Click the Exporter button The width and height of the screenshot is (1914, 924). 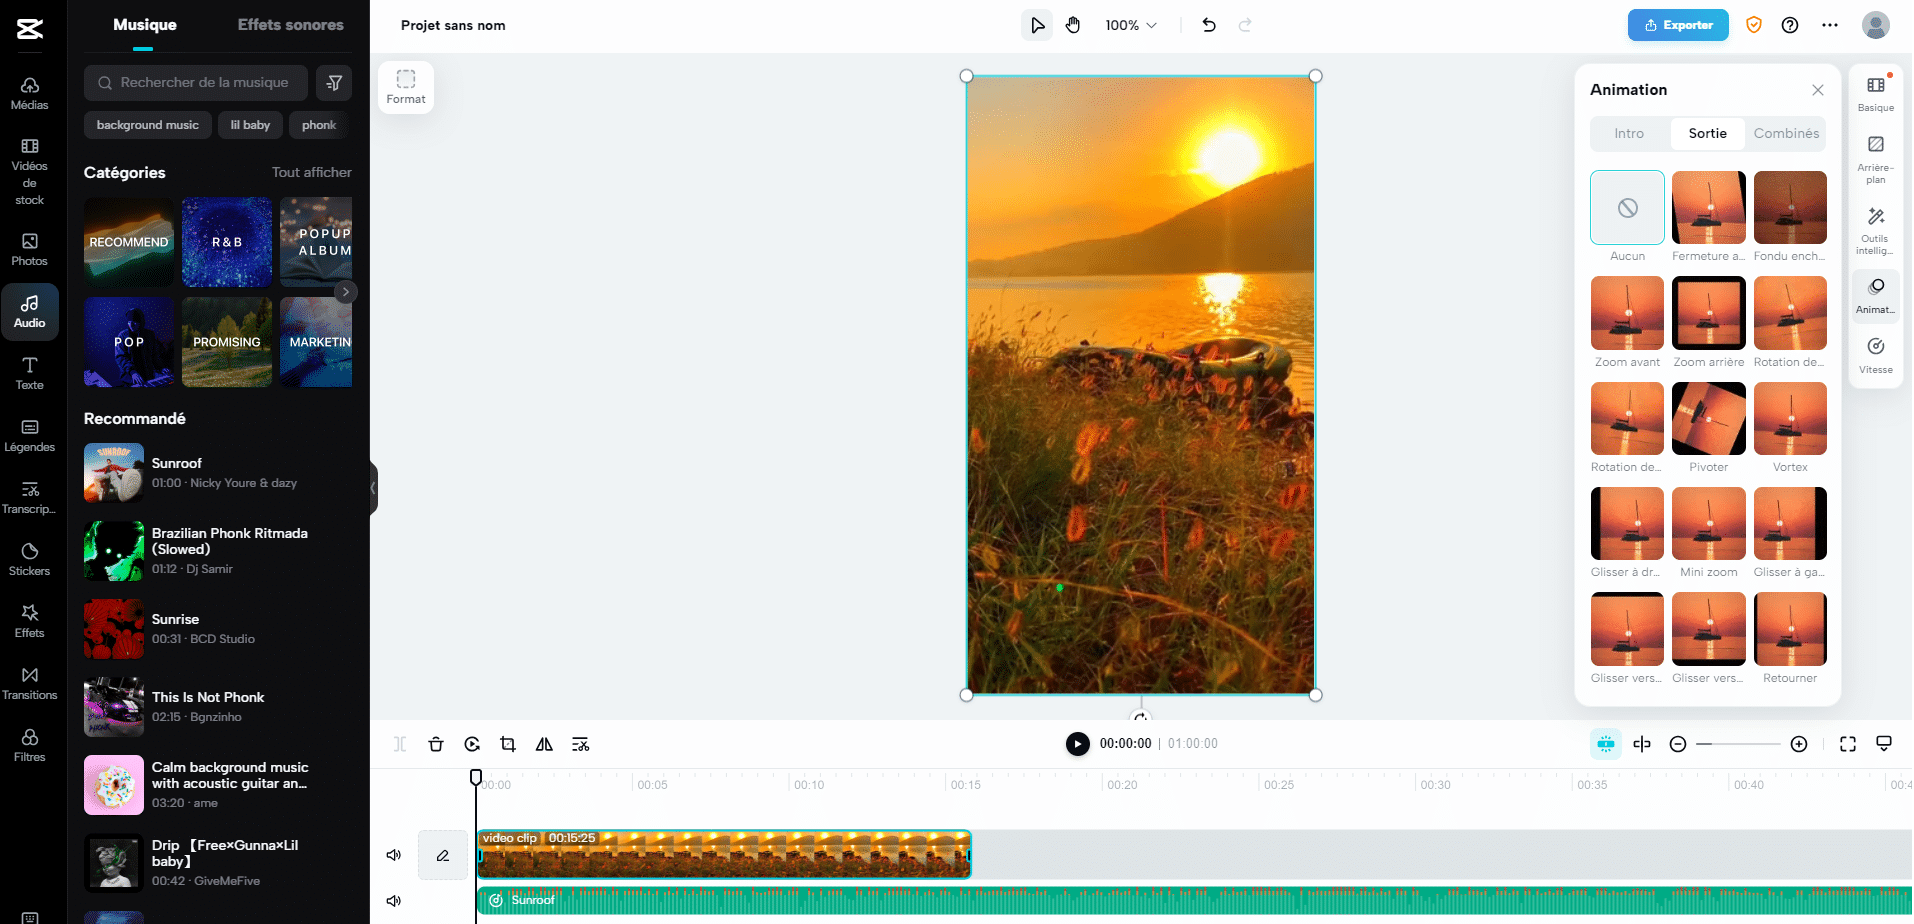[1678, 25]
